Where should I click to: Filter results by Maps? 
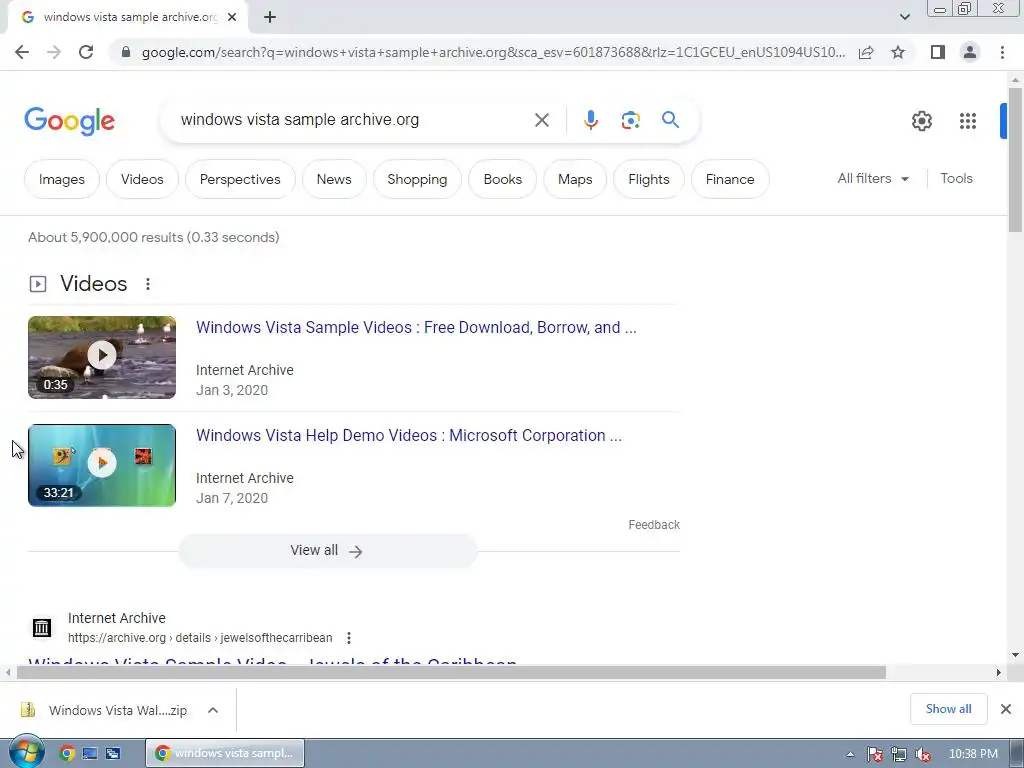(x=575, y=180)
